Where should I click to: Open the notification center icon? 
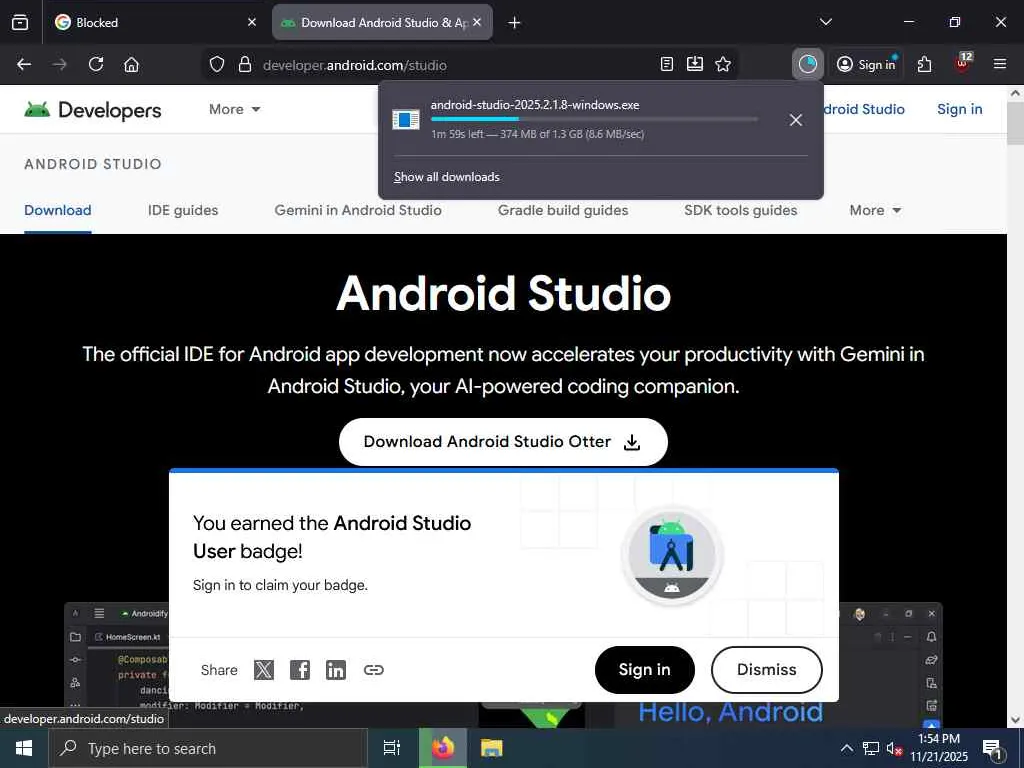pos(993,749)
